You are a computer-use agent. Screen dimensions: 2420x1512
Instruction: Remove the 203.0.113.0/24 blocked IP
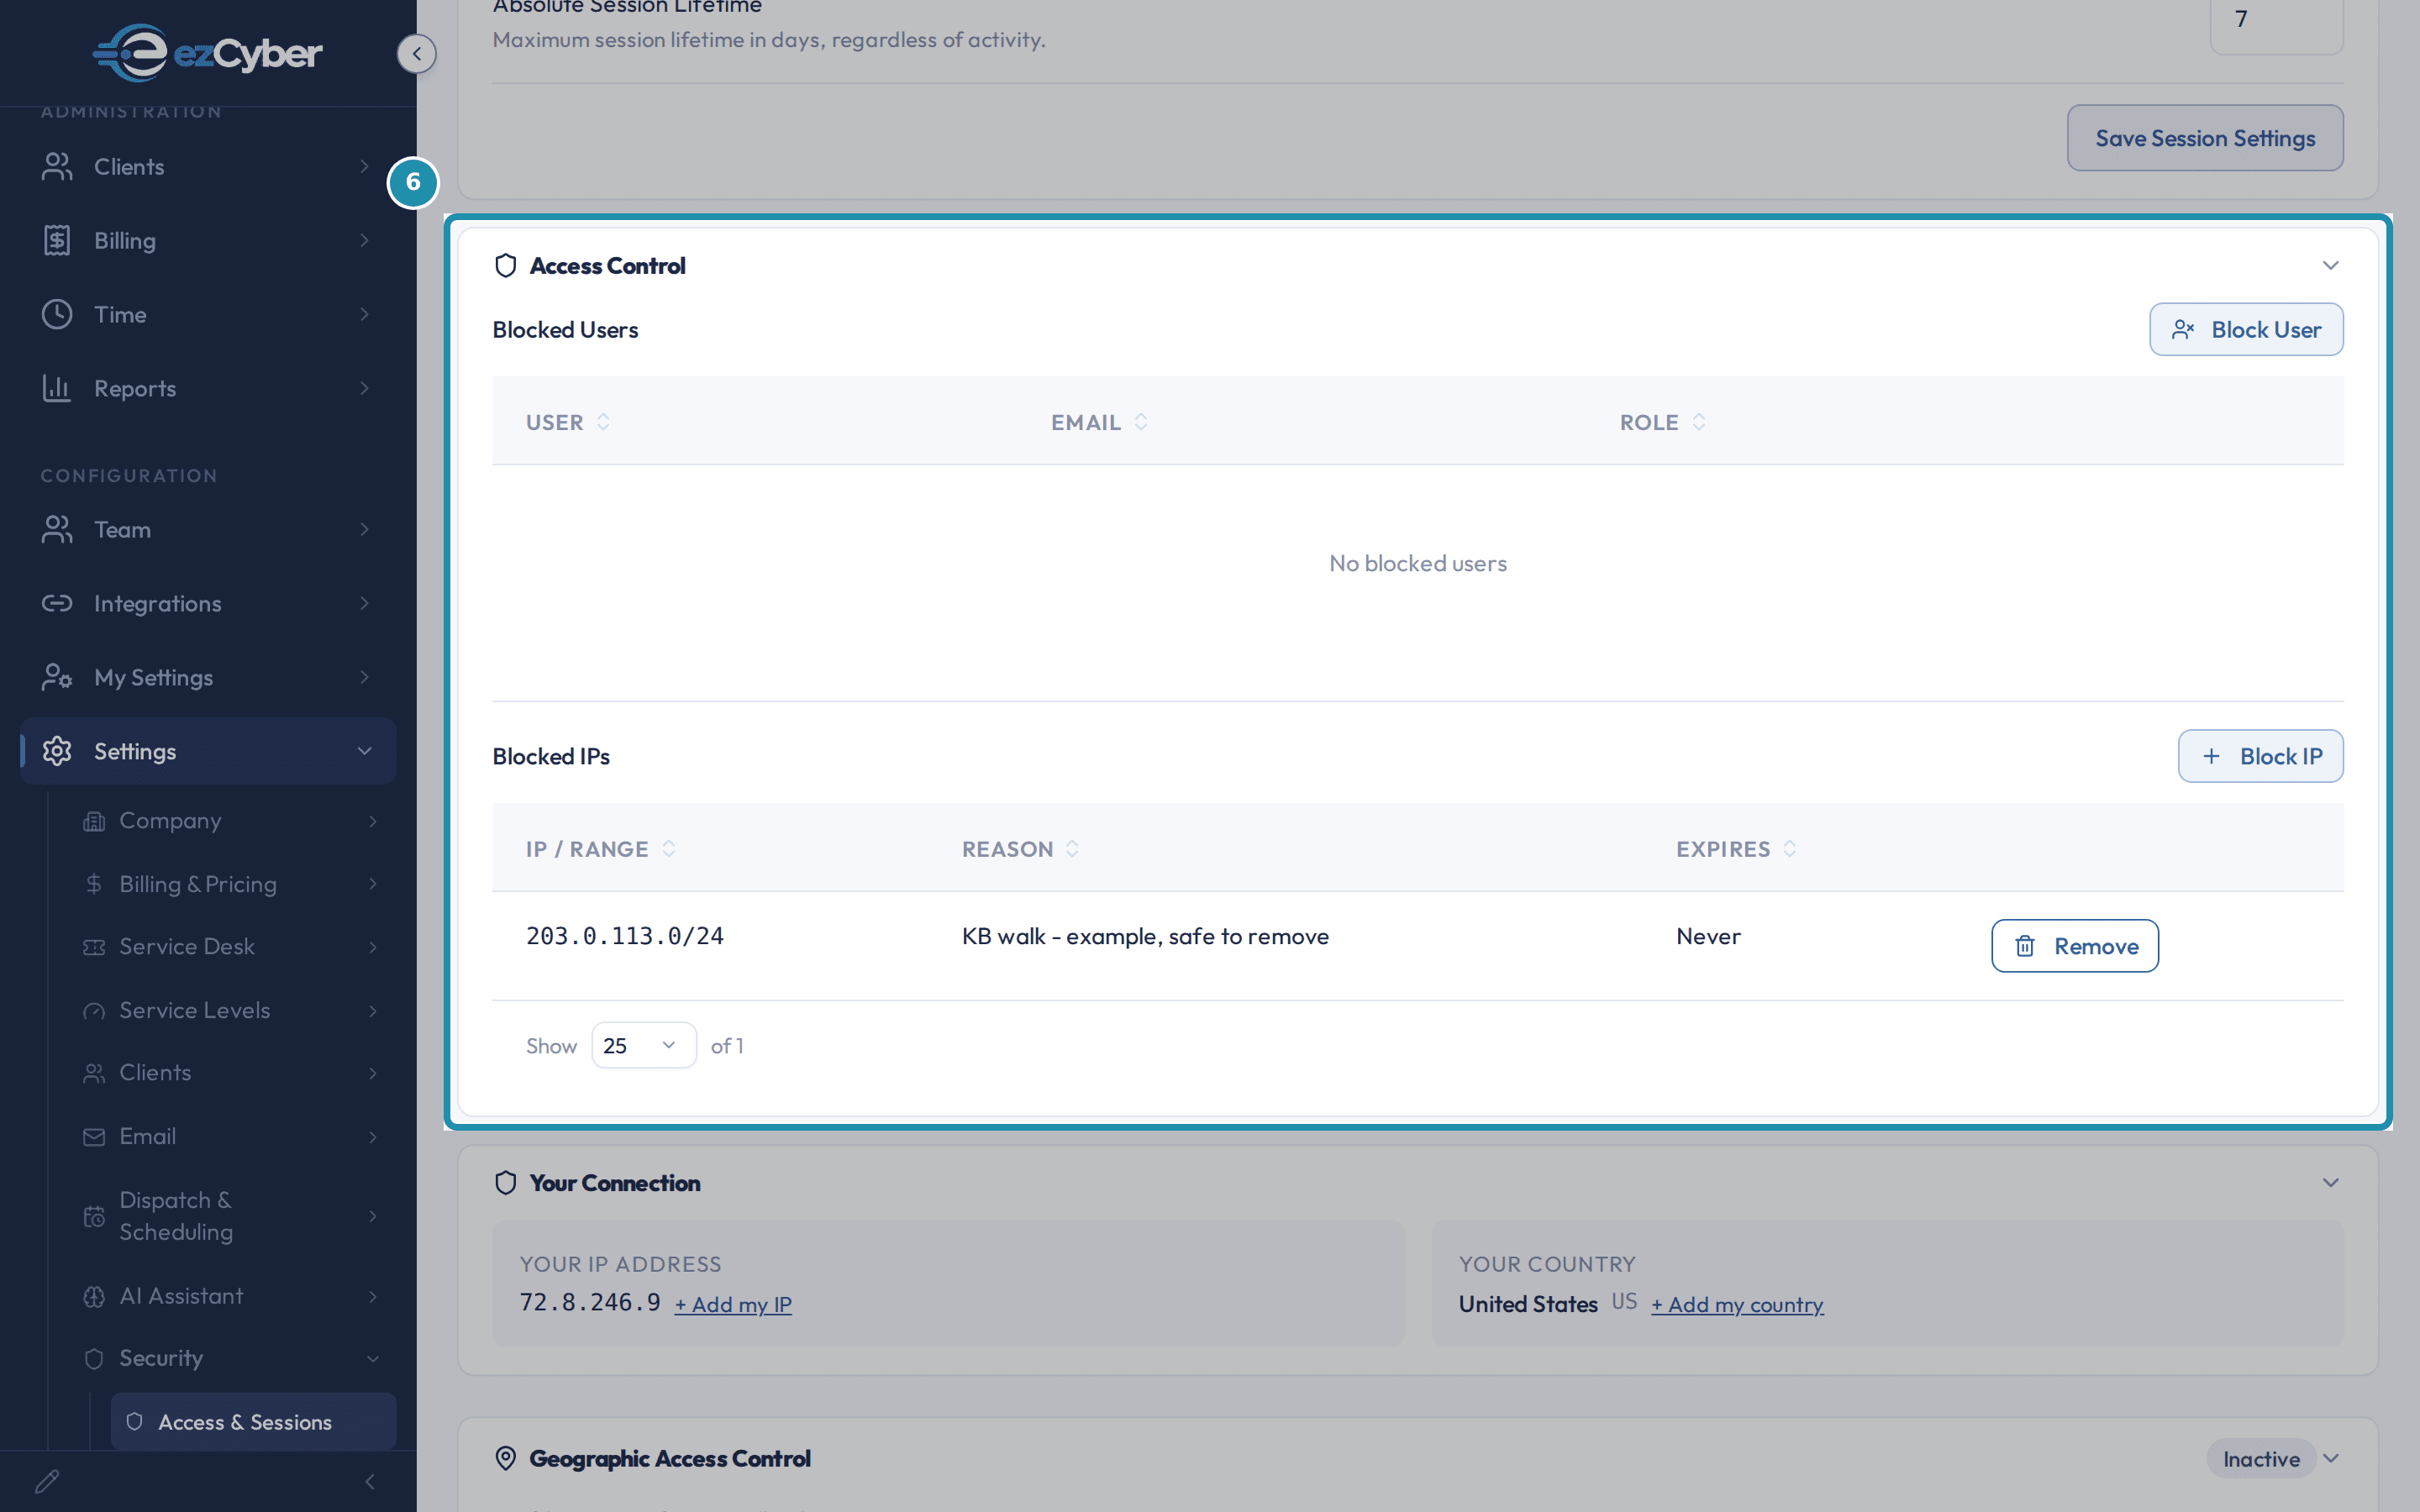(x=2075, y=946)
